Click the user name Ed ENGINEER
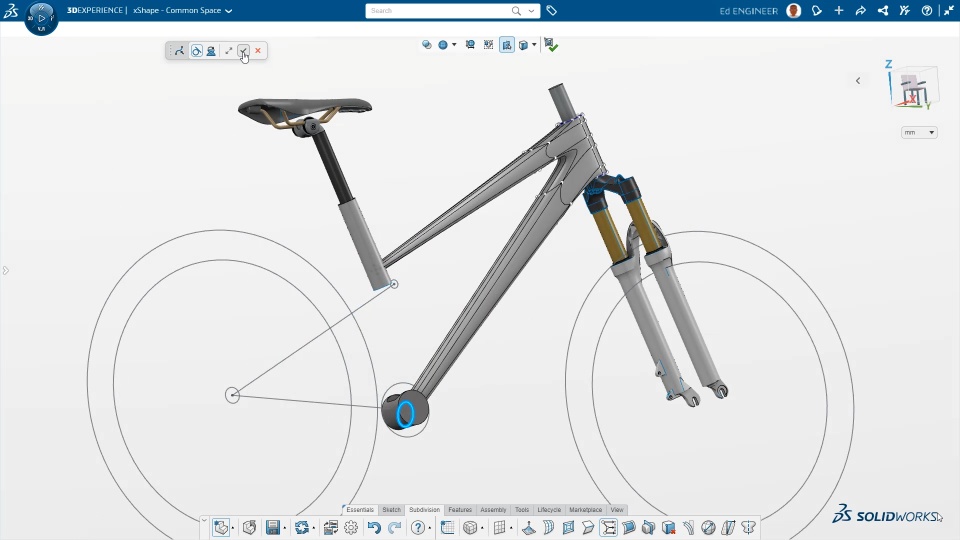Screen dimensions: 960x540 (748, 10)
